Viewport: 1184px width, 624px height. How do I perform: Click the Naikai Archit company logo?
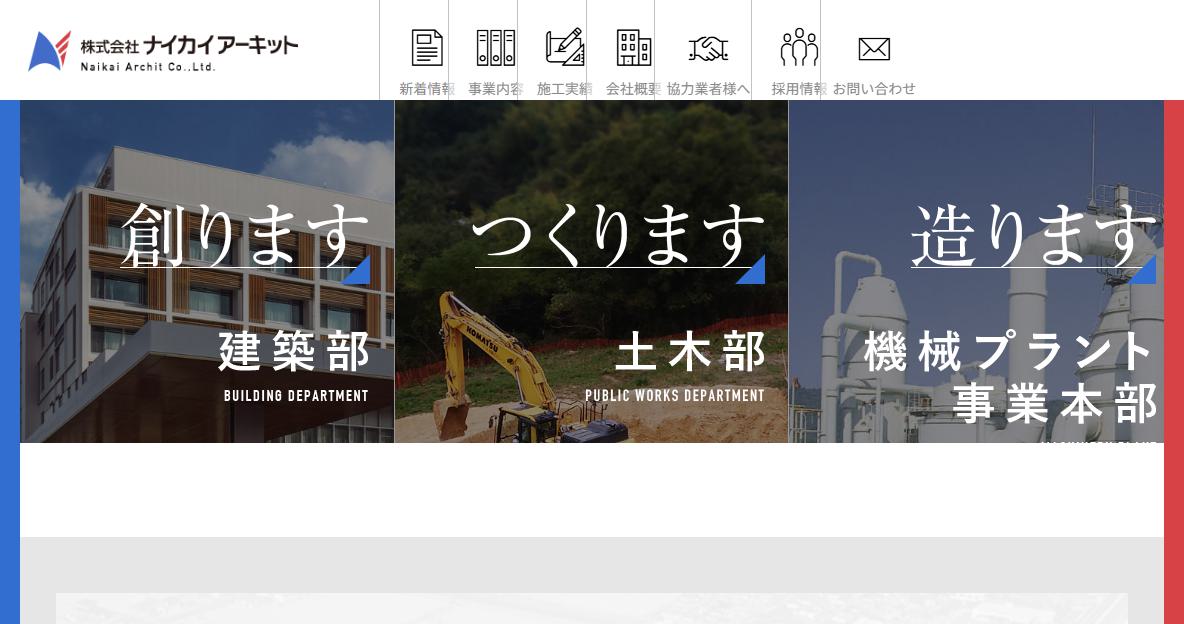tap(162, 51)
